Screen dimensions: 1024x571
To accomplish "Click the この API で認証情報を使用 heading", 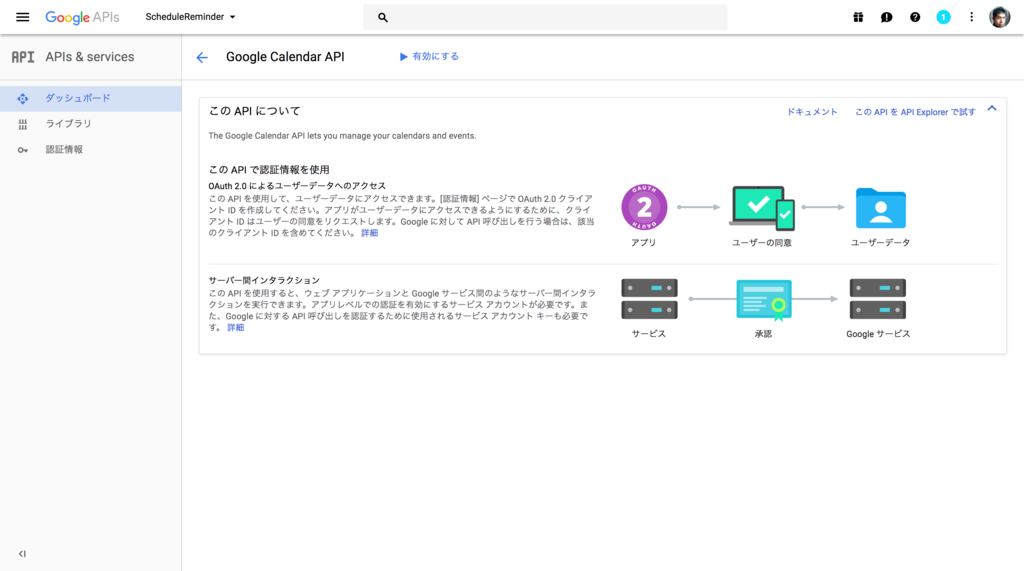I will click(269, 170).
